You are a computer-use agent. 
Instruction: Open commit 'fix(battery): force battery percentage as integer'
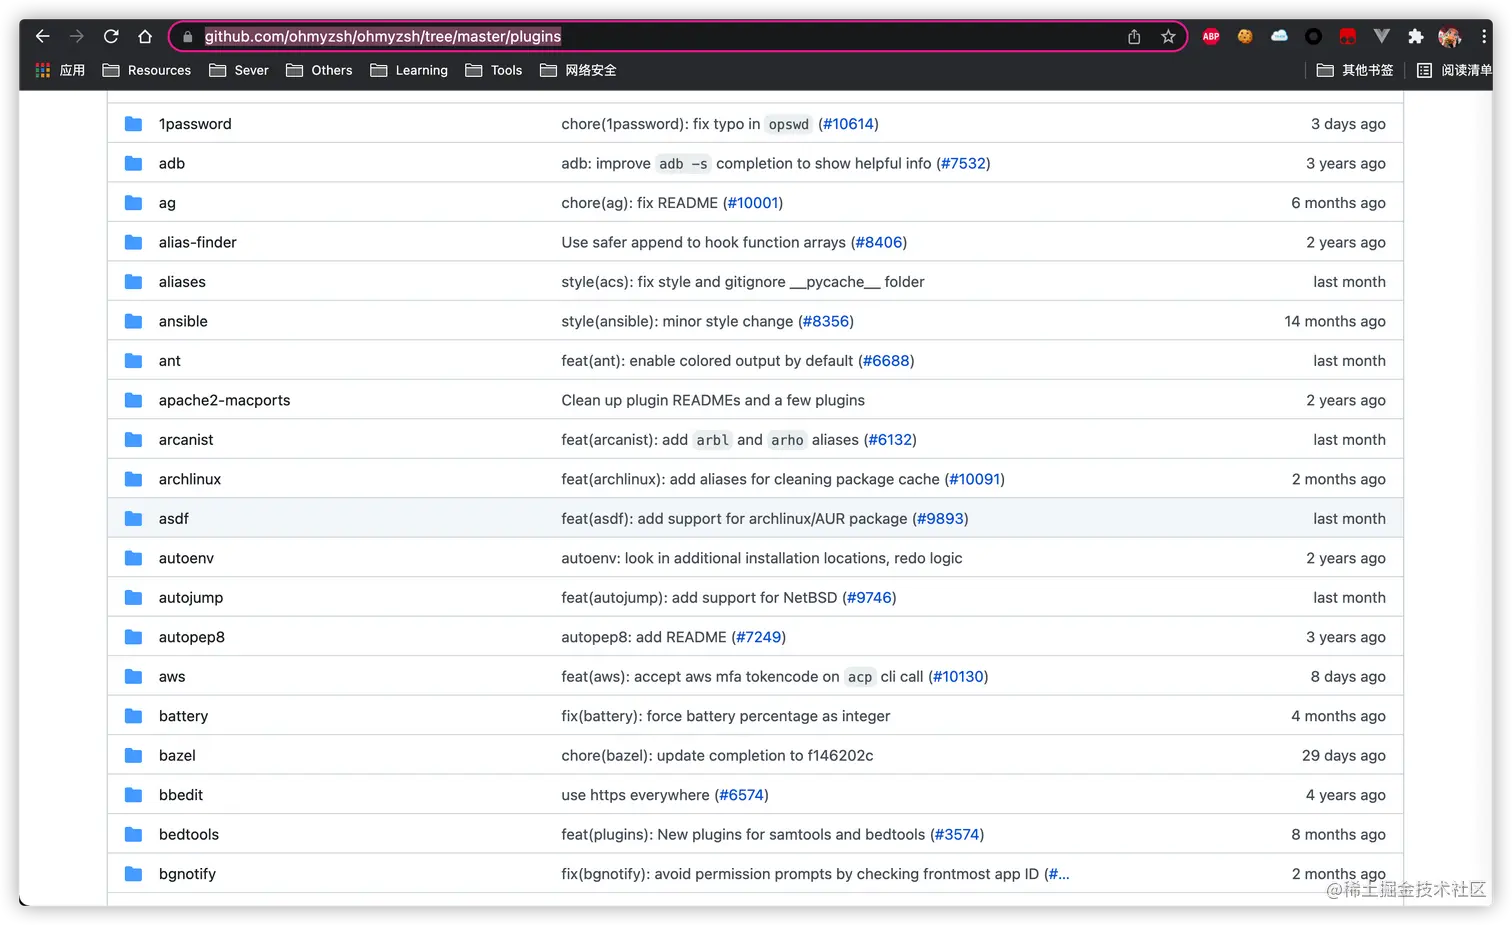point(726,716)
